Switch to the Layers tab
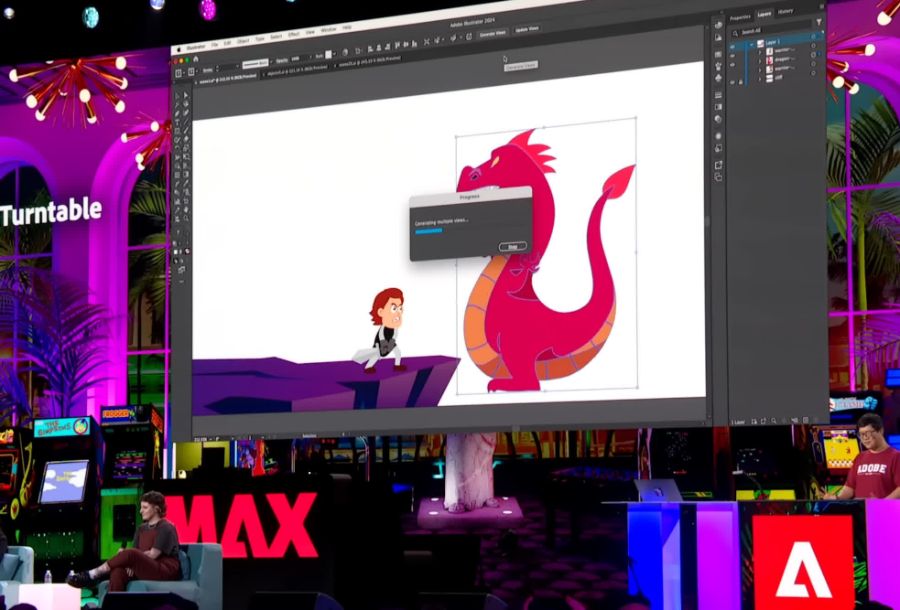 tap(764, 14)
